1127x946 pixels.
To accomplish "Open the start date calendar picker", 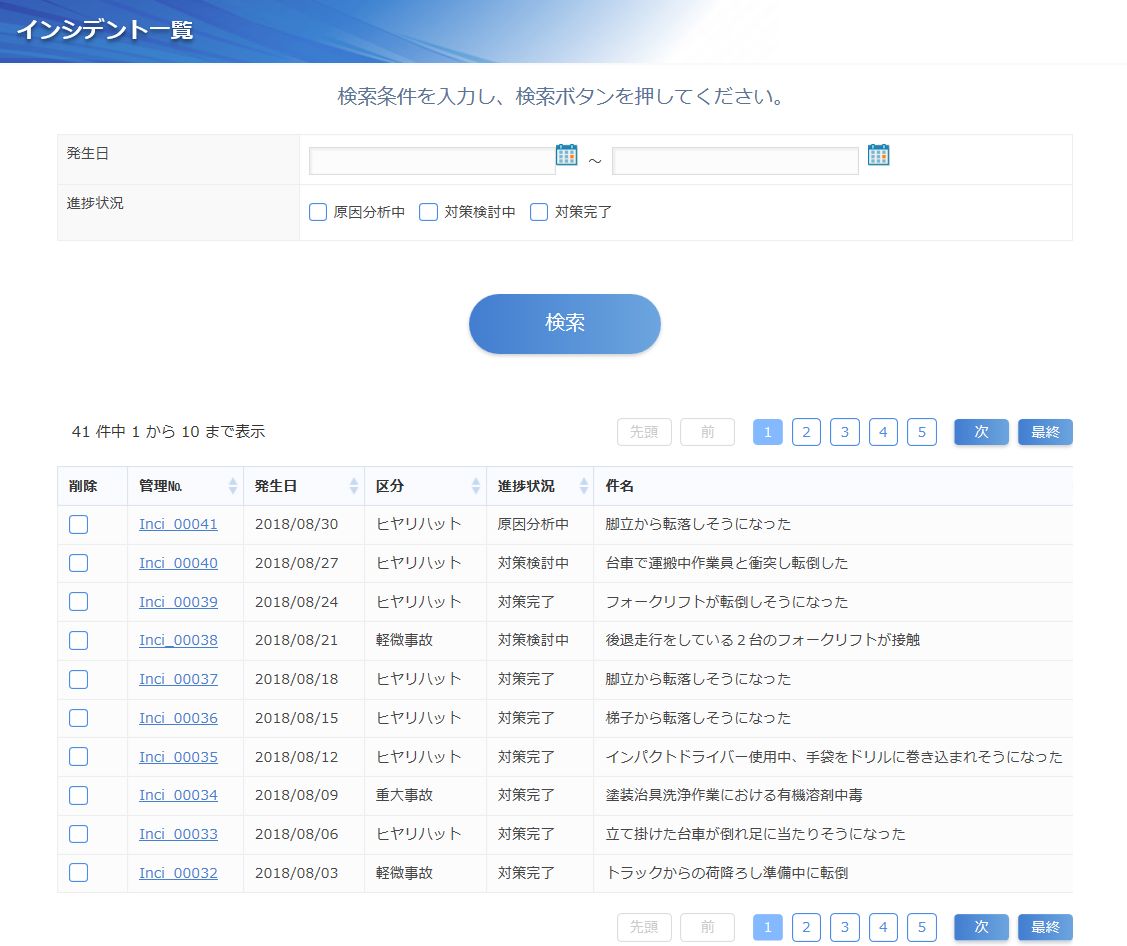I will tap(567, 155).
